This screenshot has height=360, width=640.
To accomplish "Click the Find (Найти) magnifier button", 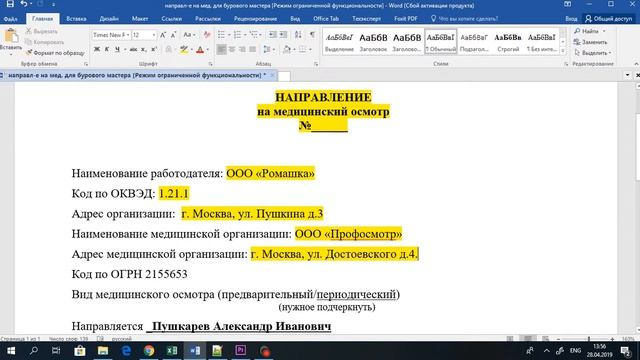I will 586,31.
